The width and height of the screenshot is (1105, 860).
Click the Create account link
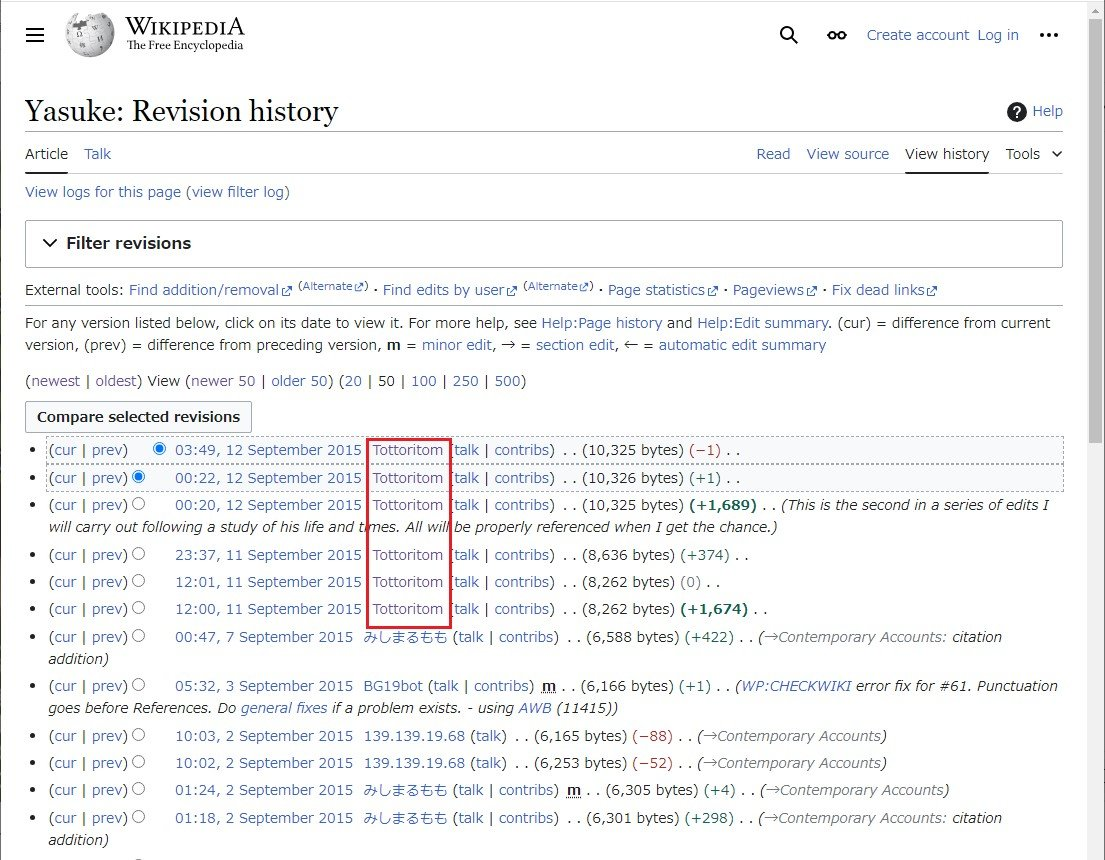[917, 35]
